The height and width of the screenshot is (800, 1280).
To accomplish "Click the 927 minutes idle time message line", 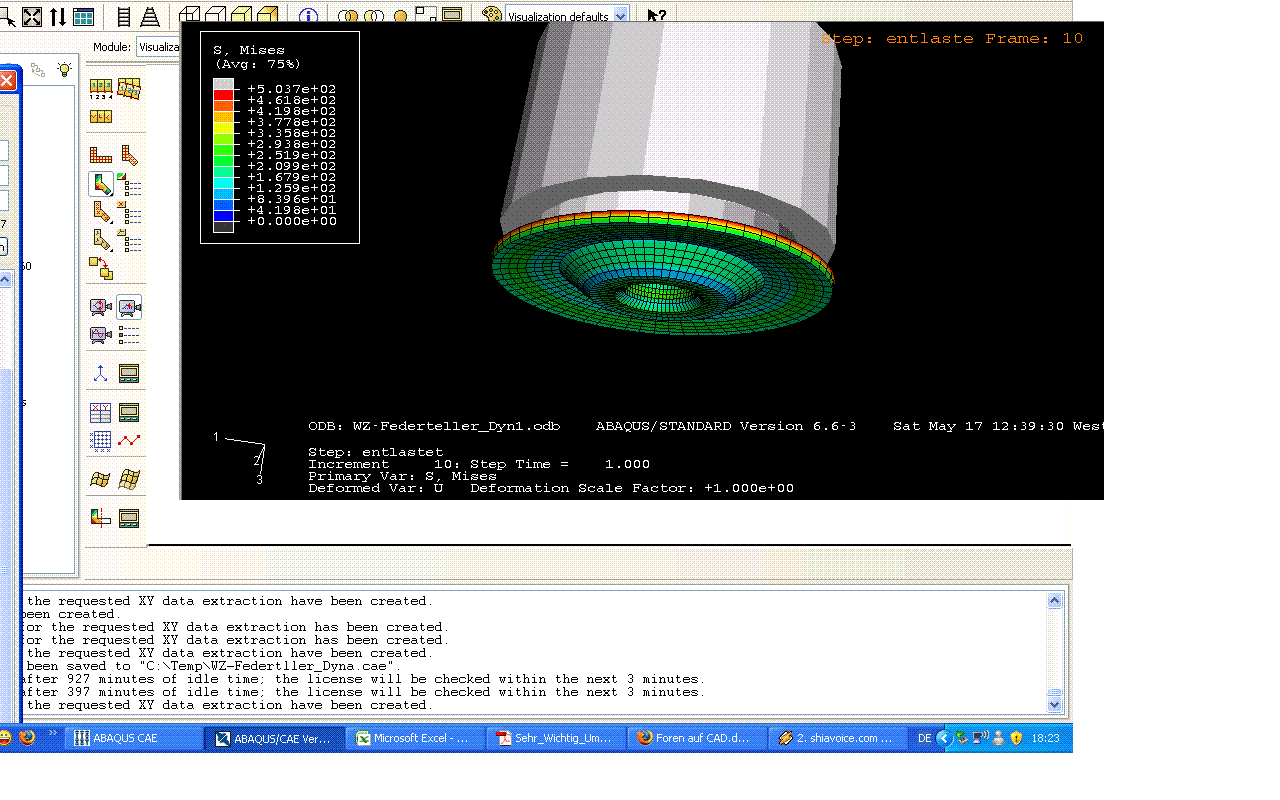I will coord(362,679).
